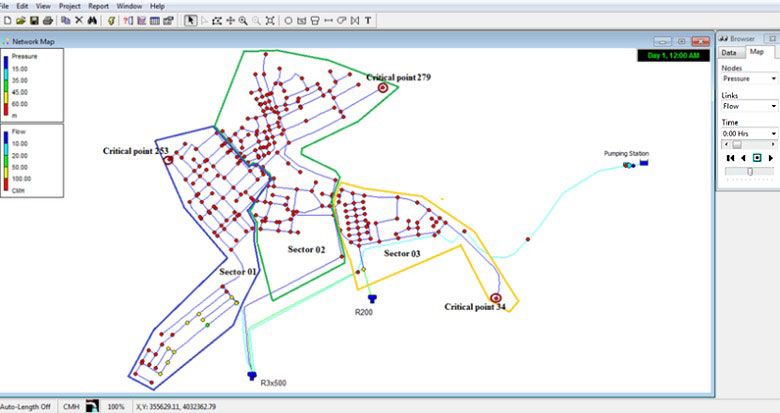Click the Sector 03 map label

tap(402, 253)
